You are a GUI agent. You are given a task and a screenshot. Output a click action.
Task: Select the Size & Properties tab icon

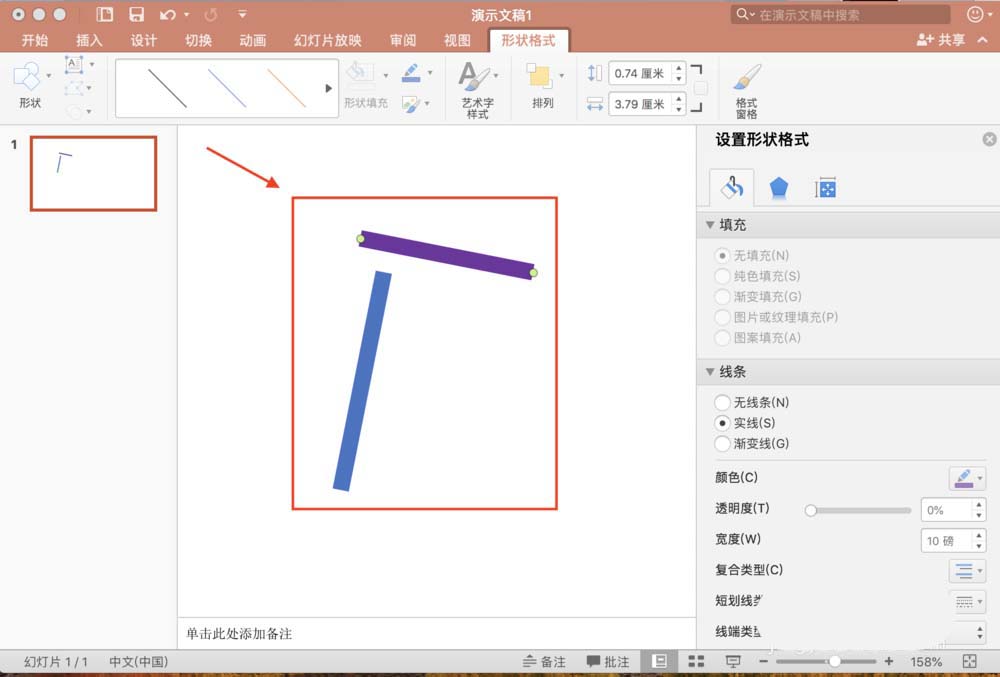pyautogui.click(x=825, y=188)
